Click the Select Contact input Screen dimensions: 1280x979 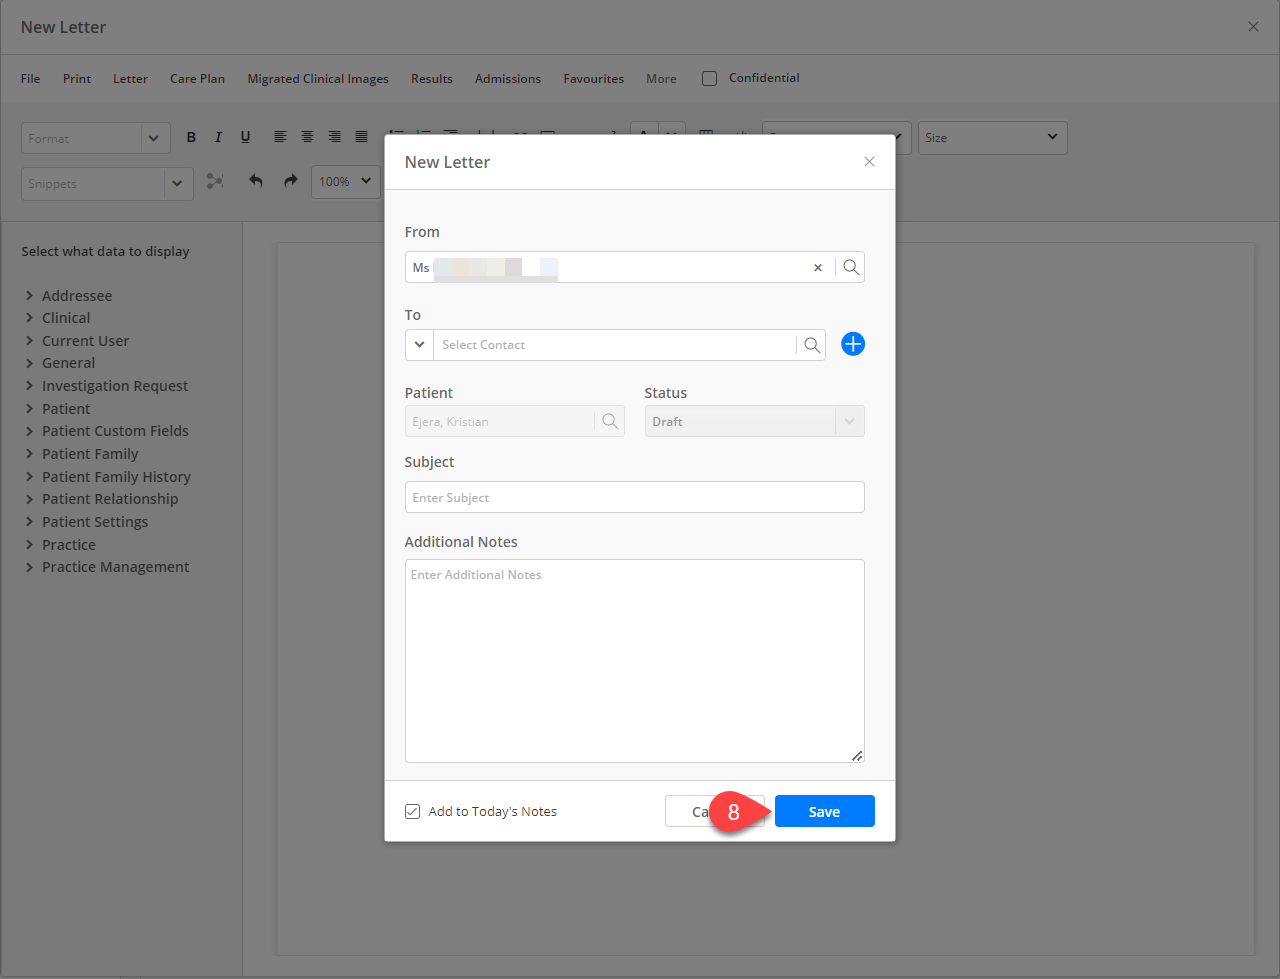coord(615,345)
